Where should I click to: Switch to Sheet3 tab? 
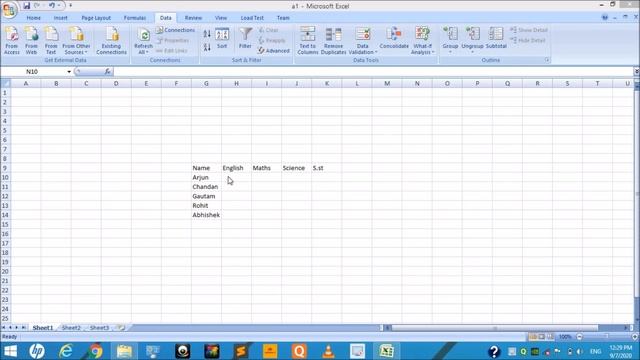click(99, 328)
